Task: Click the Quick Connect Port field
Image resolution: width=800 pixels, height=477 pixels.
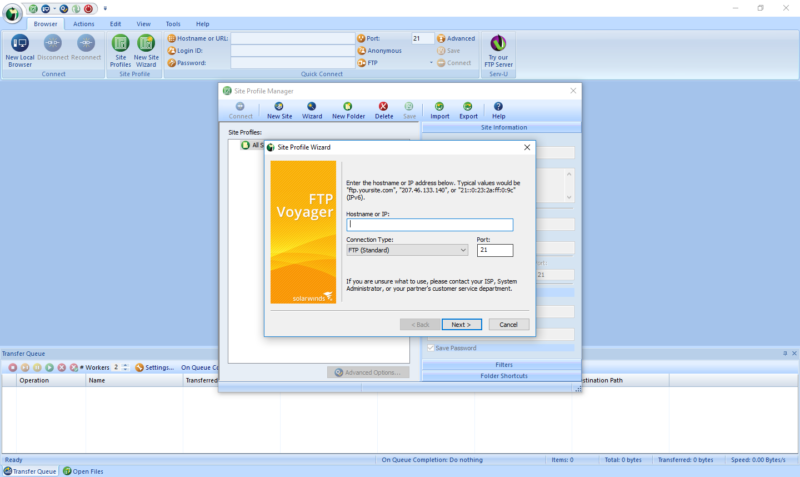Action: tap(422, 38)
